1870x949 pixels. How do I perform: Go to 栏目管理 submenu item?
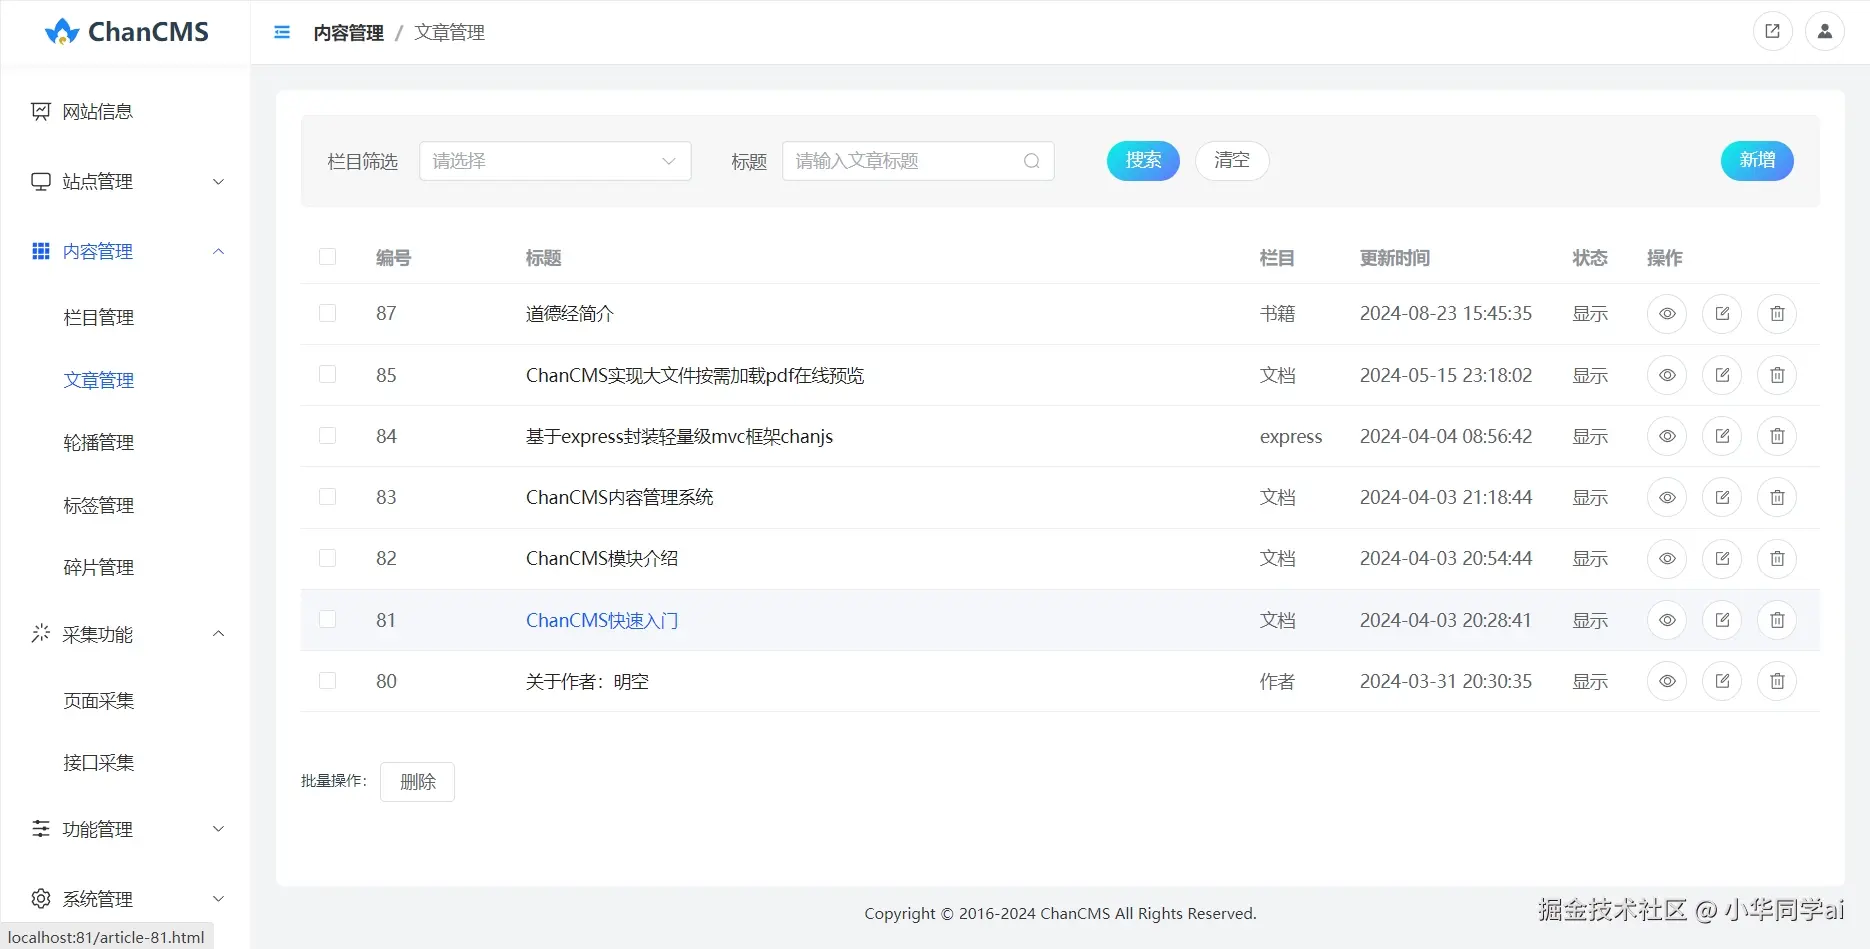(x=99, y=318)
